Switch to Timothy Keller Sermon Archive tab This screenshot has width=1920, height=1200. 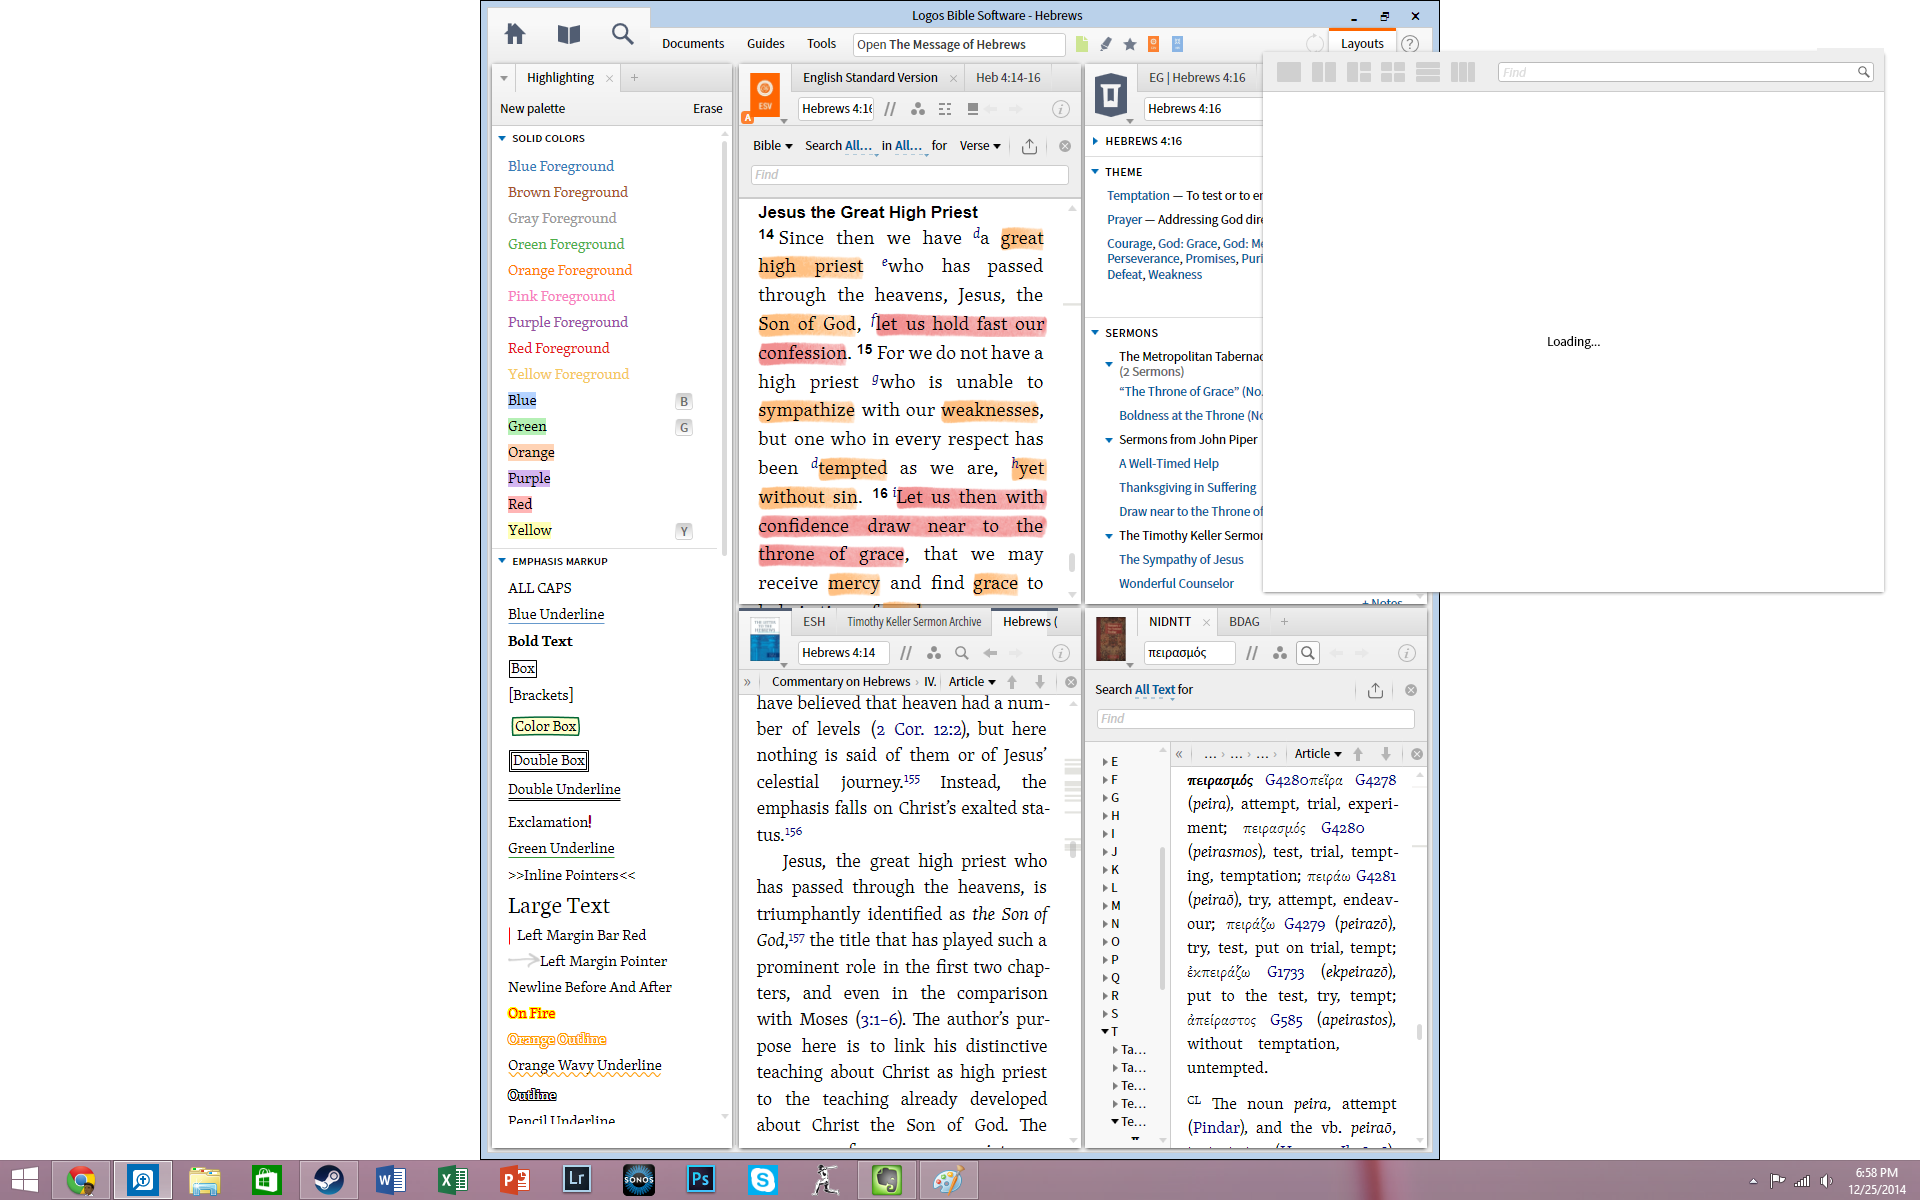click(x=914, y=622)
